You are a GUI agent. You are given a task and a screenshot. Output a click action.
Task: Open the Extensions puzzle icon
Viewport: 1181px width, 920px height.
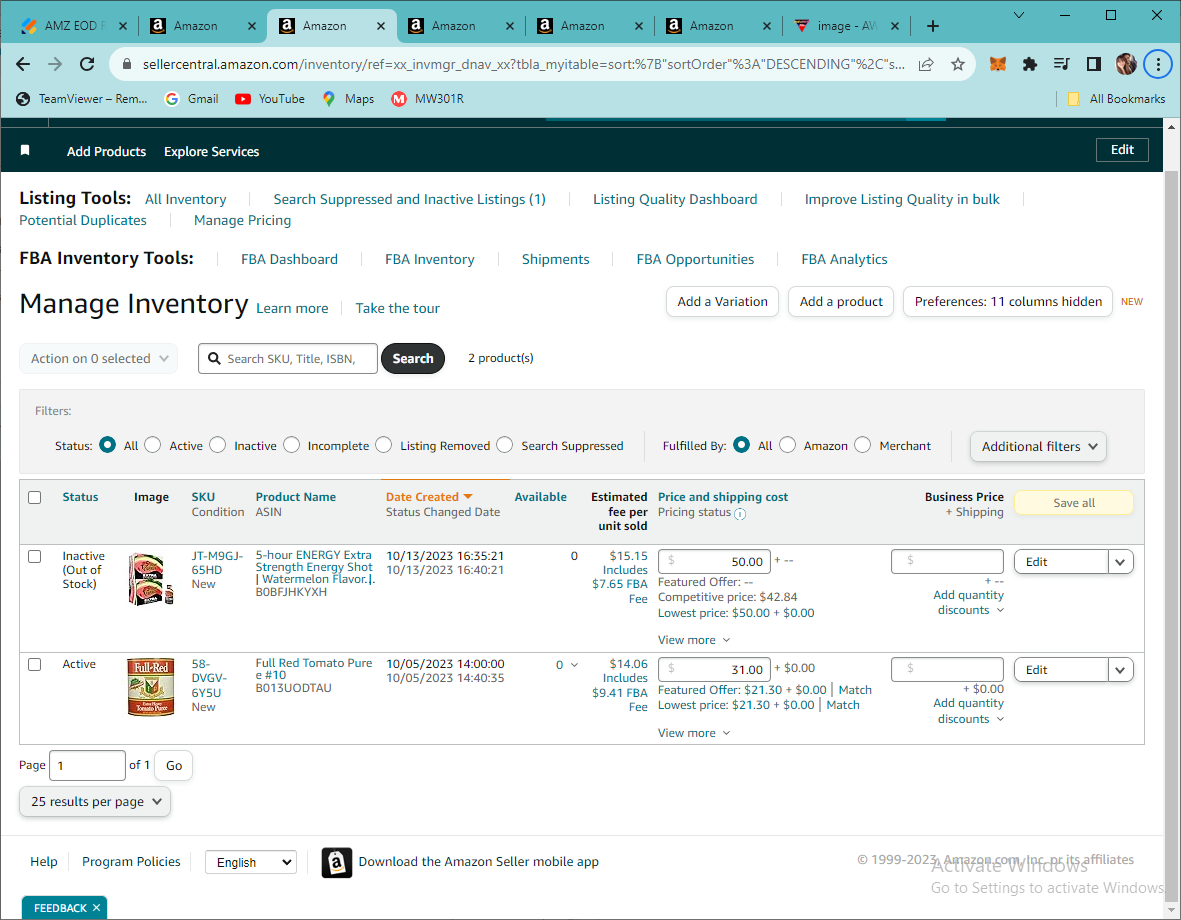point(1030,64)
